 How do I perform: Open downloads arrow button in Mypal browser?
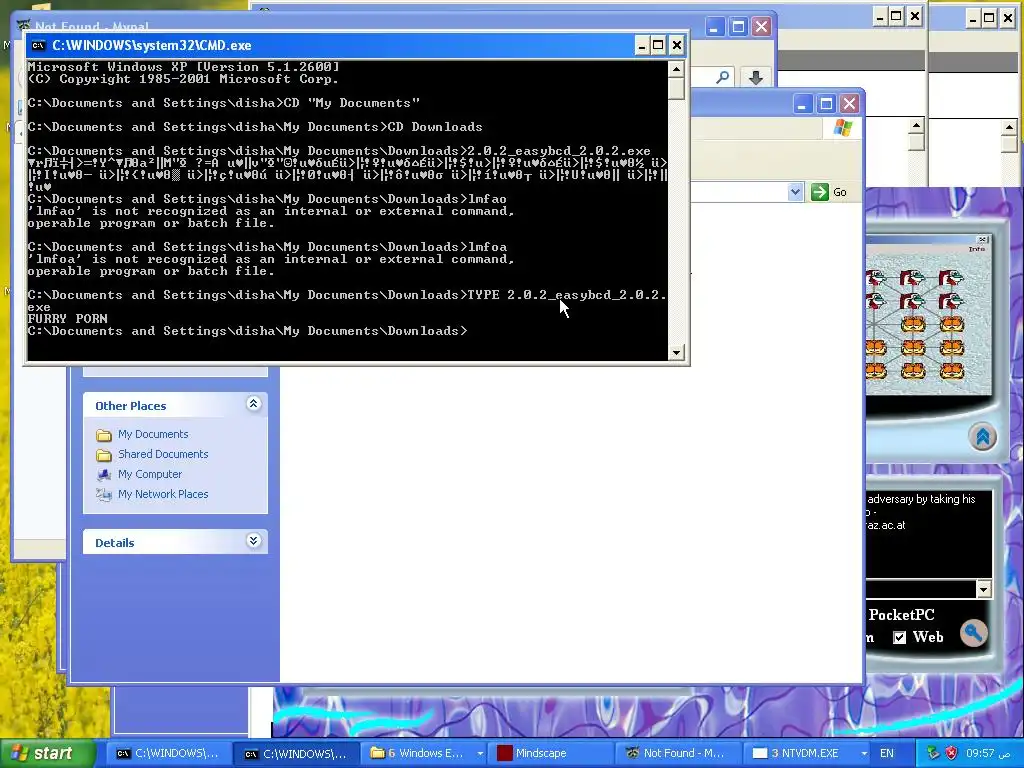[x=756, y=78]
